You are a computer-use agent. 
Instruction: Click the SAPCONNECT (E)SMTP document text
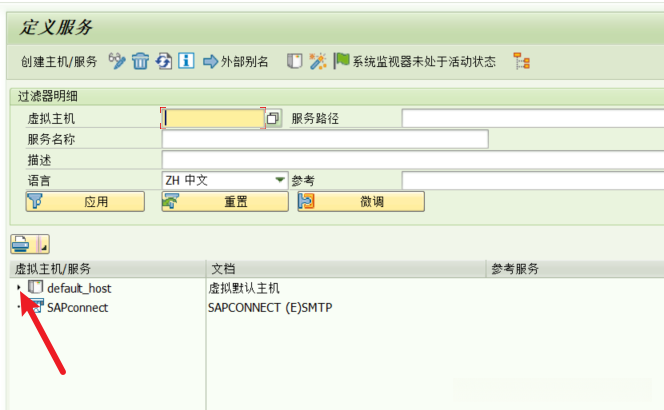point(270,308)
